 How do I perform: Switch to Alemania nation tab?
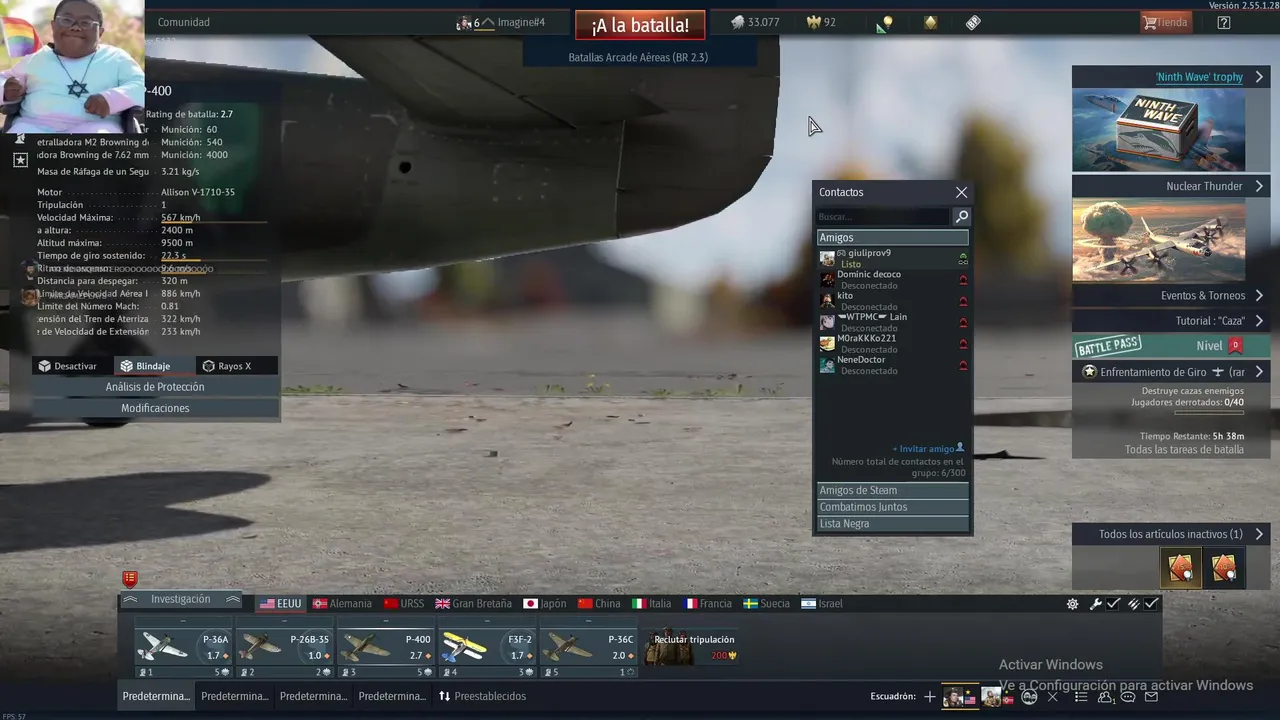click(x=342, y=604)
